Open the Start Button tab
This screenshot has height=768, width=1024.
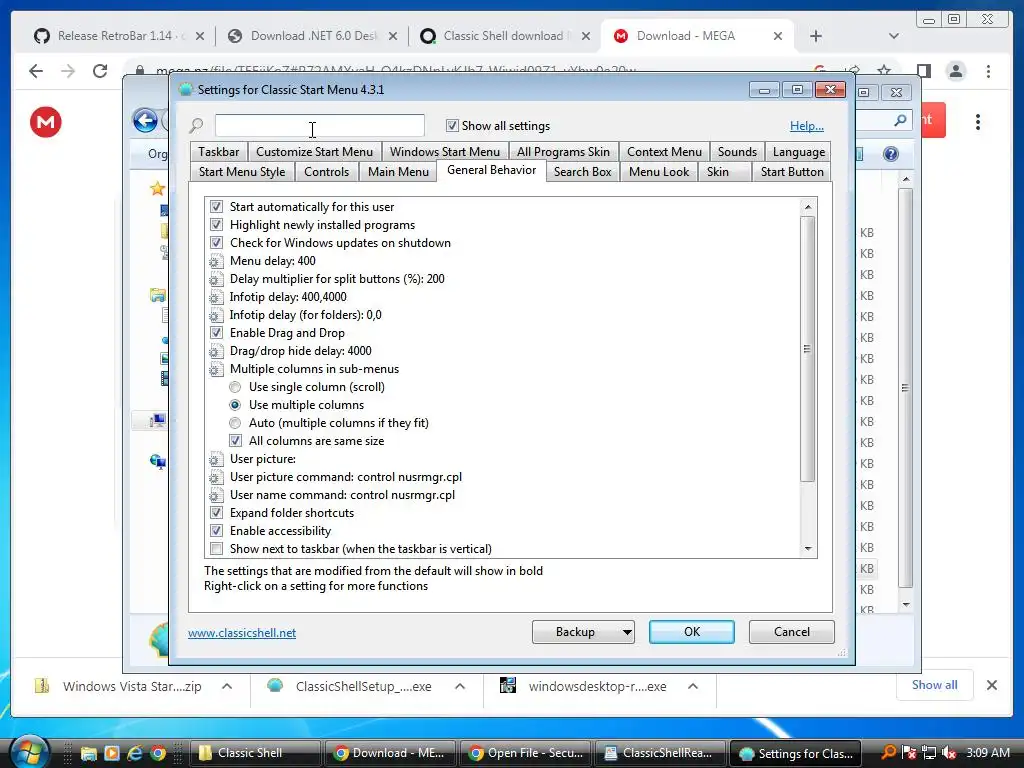point(792,172)
